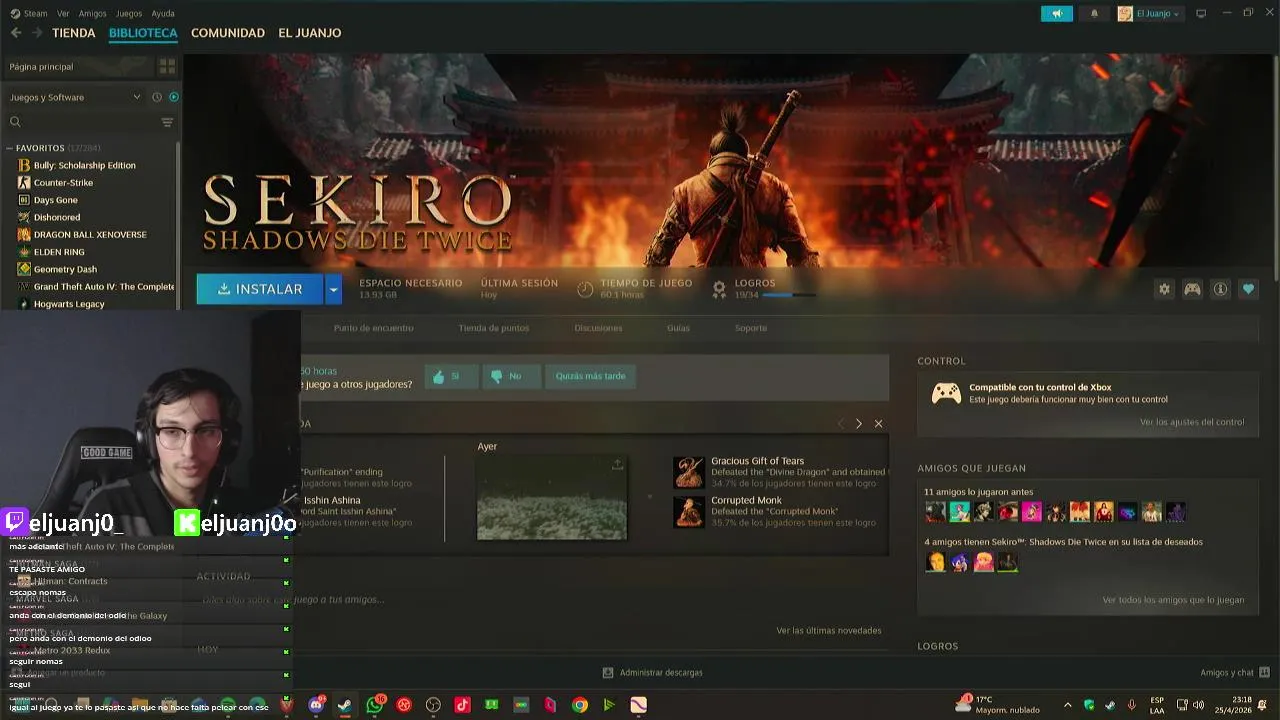Open the Juegos y Software dropdown
The width and height of the screenshot is (1280, 720).
pyautogui.click(x=76, y=97)
